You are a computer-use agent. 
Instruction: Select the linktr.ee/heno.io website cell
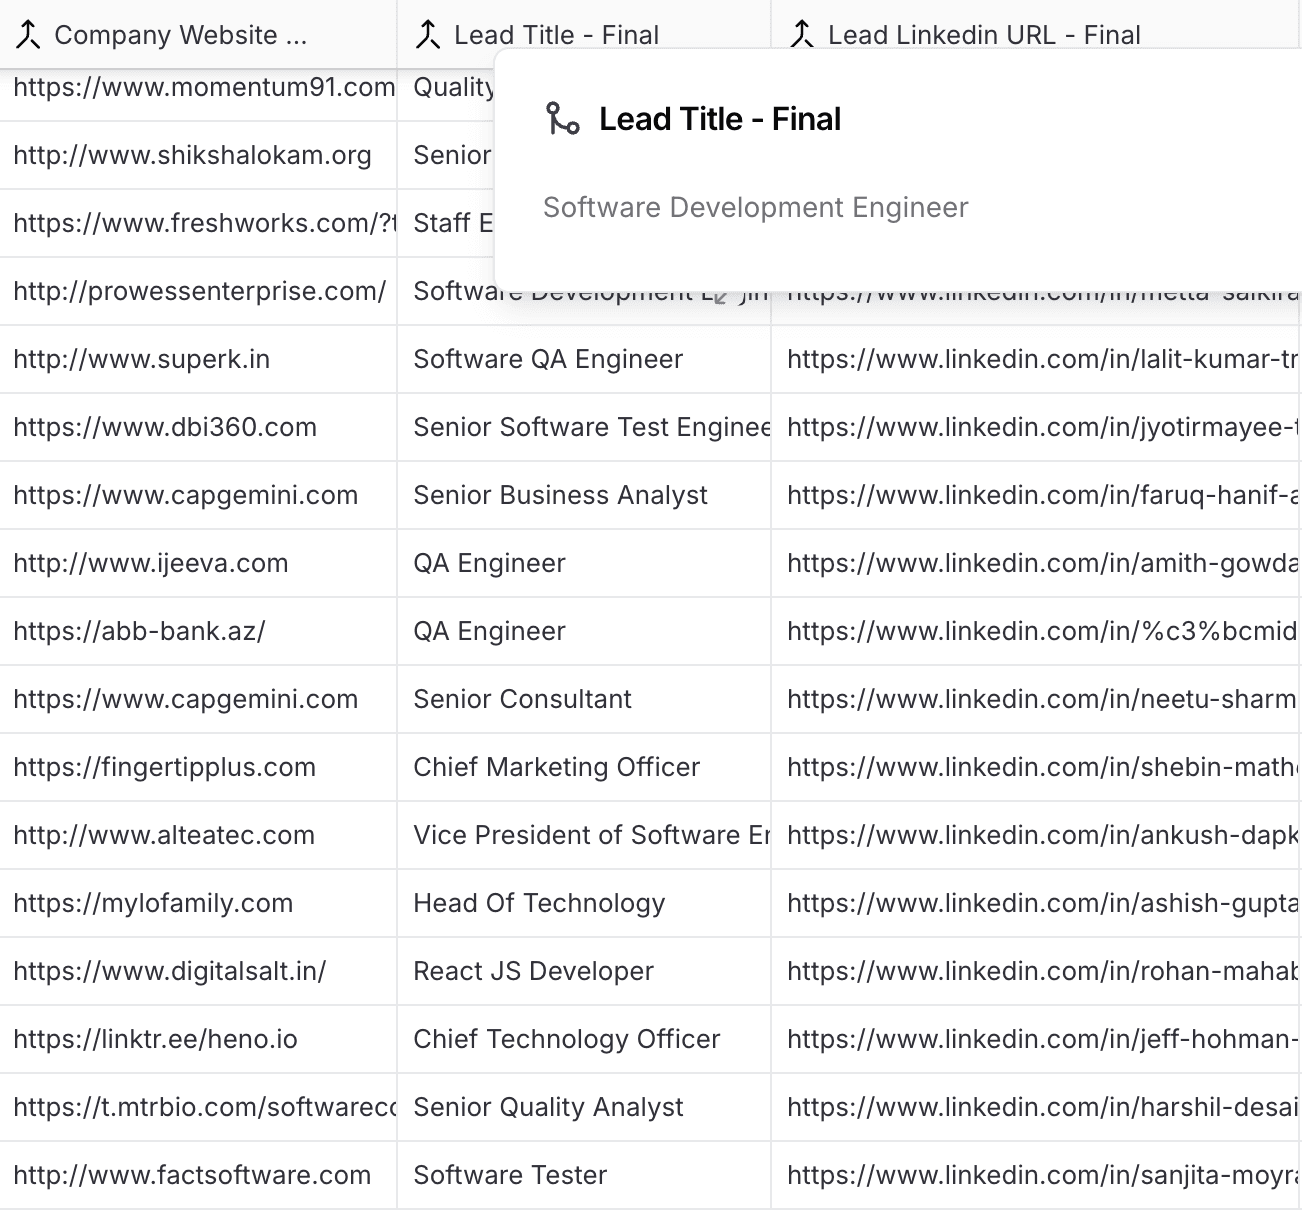198,1039
